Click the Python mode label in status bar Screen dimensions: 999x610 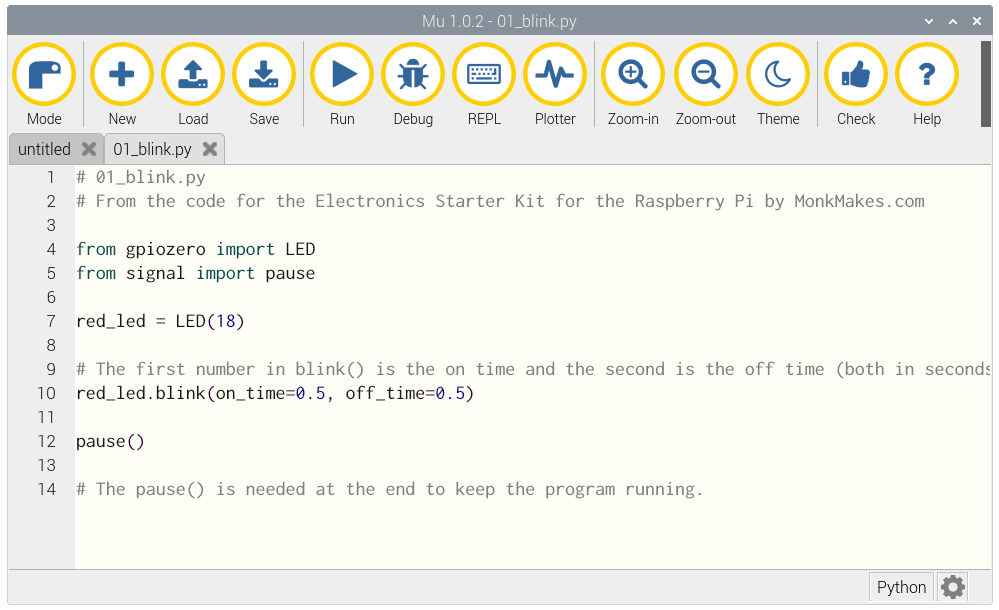click(901, 587)
